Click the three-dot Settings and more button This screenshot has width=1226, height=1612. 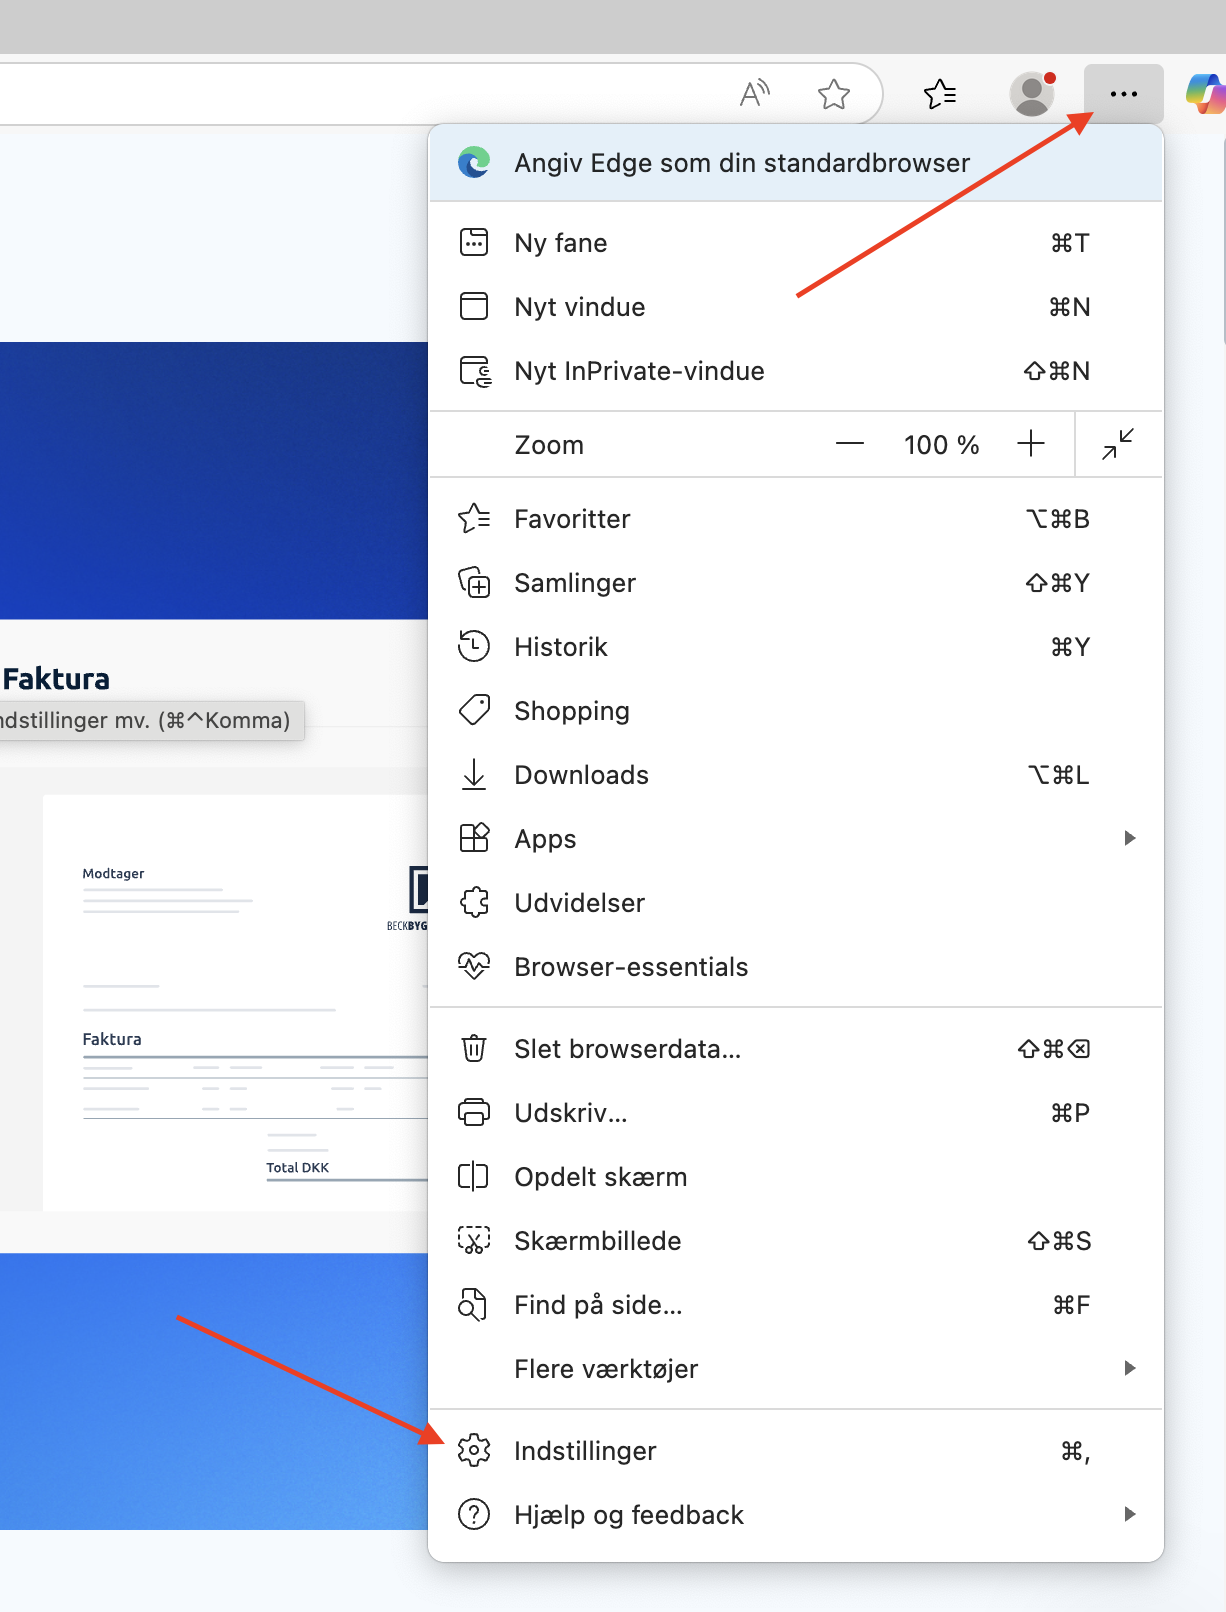1124,94
